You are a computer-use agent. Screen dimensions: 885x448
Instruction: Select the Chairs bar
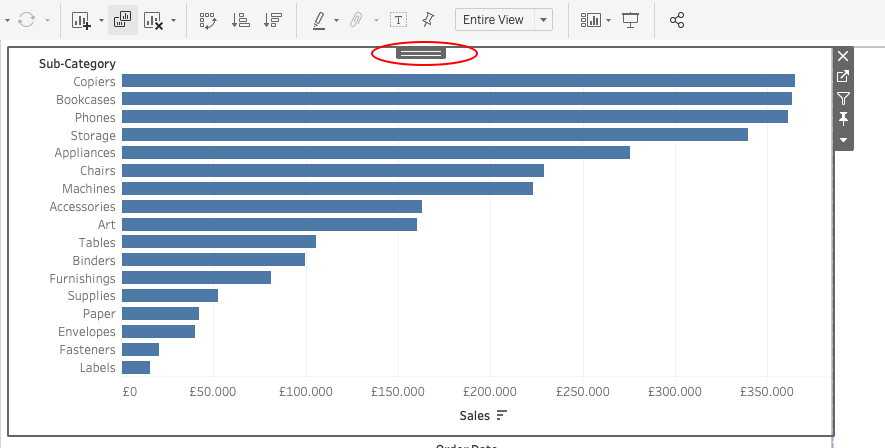[333, 170]
